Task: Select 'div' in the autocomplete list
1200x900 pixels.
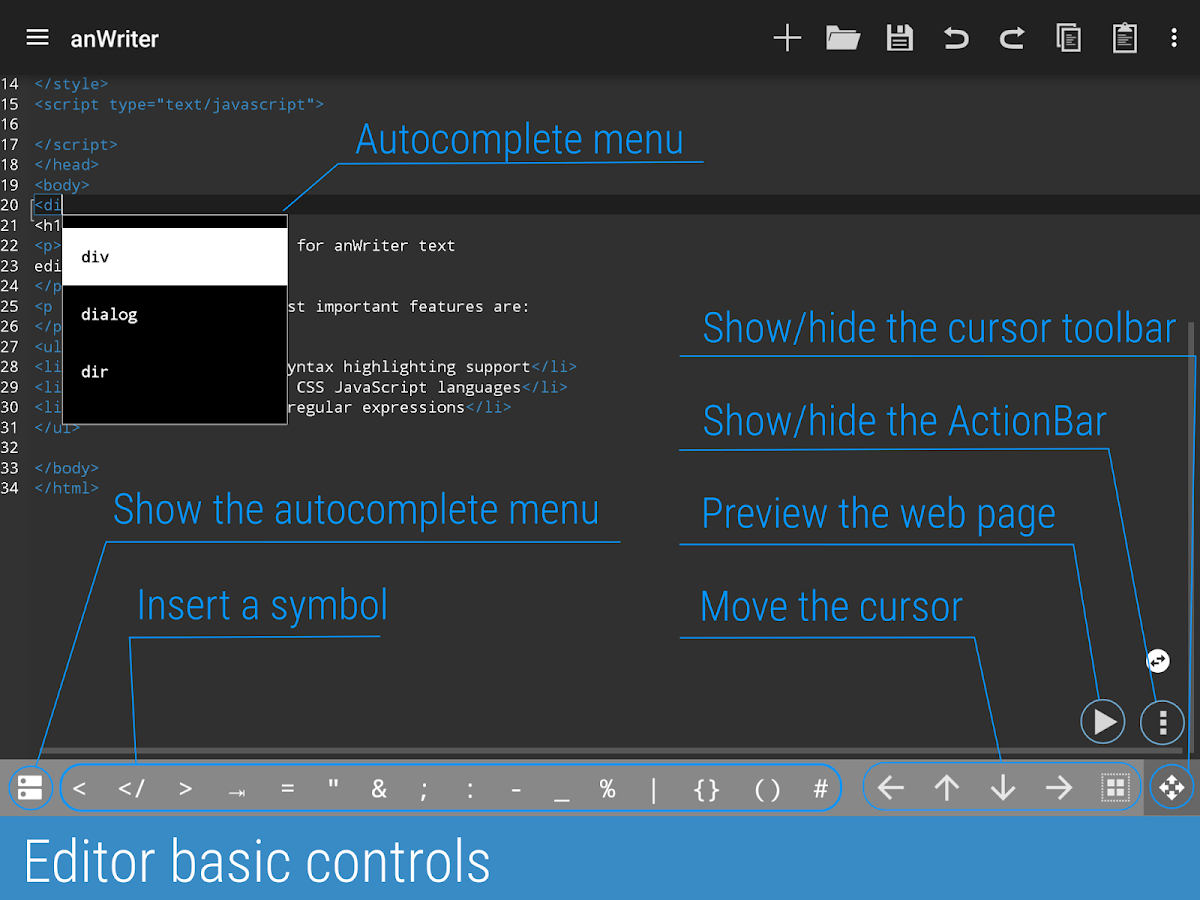Action: [175, 257]
